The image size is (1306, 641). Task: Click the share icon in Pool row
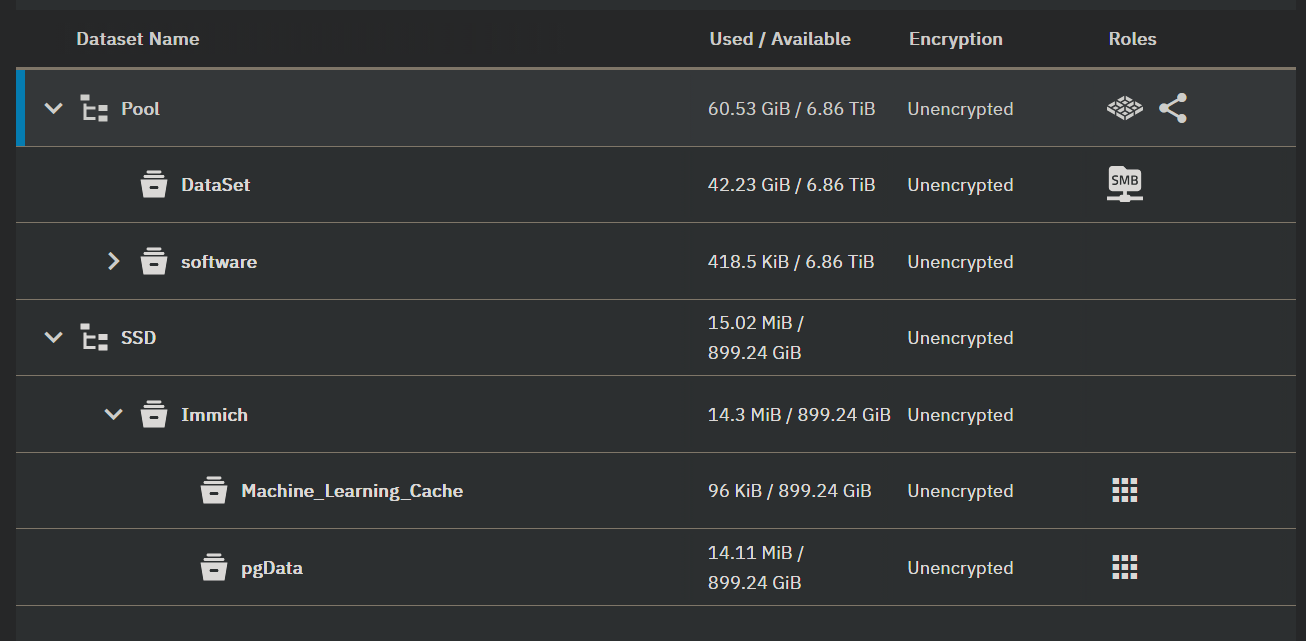(1173, 108)
